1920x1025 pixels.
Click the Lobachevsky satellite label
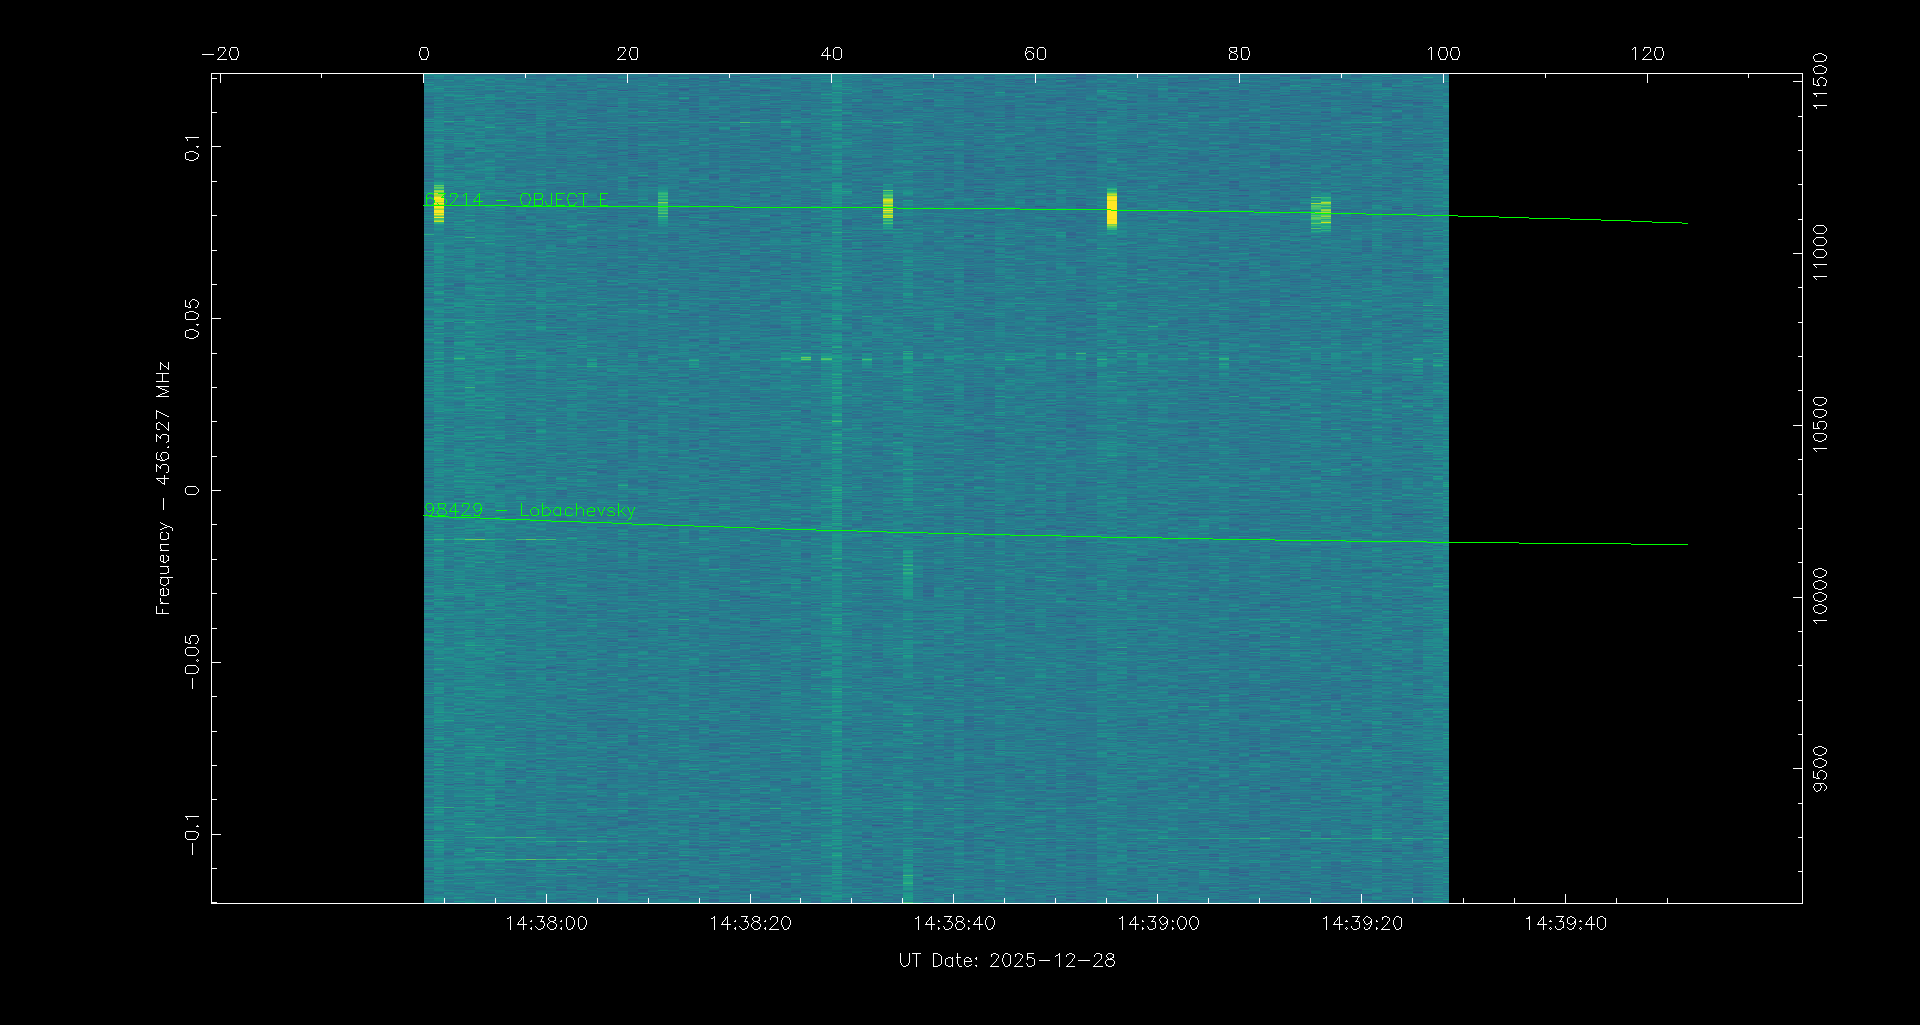529,510
